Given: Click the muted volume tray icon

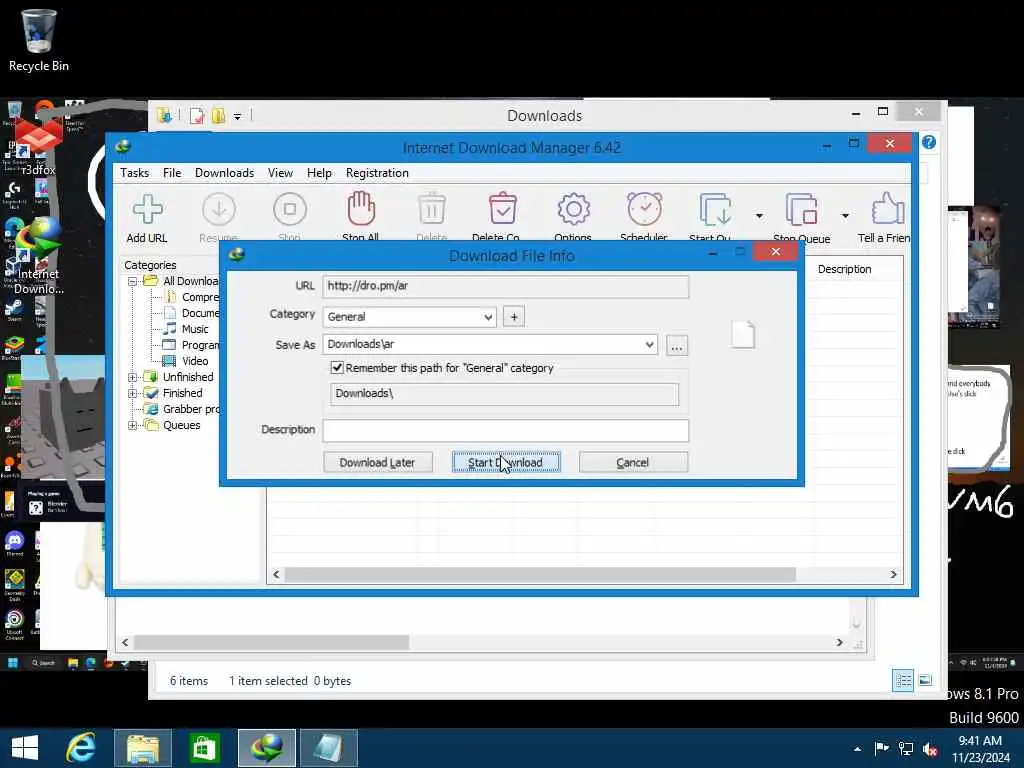Looking at the screenshot, I should click(931, 749).
